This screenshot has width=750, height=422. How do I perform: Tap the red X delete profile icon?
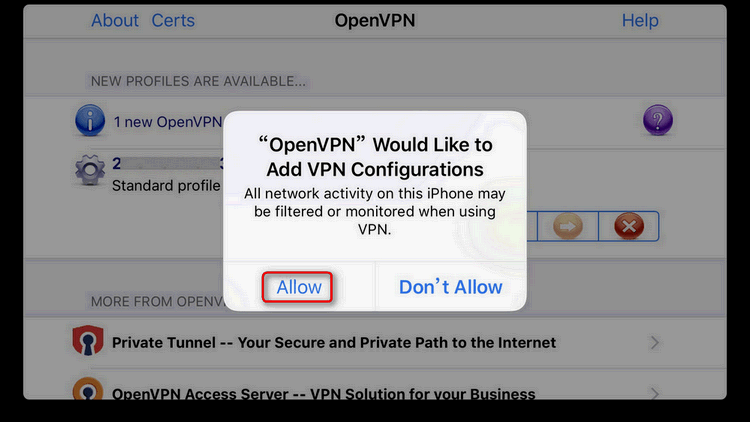(x=629, y=226)
